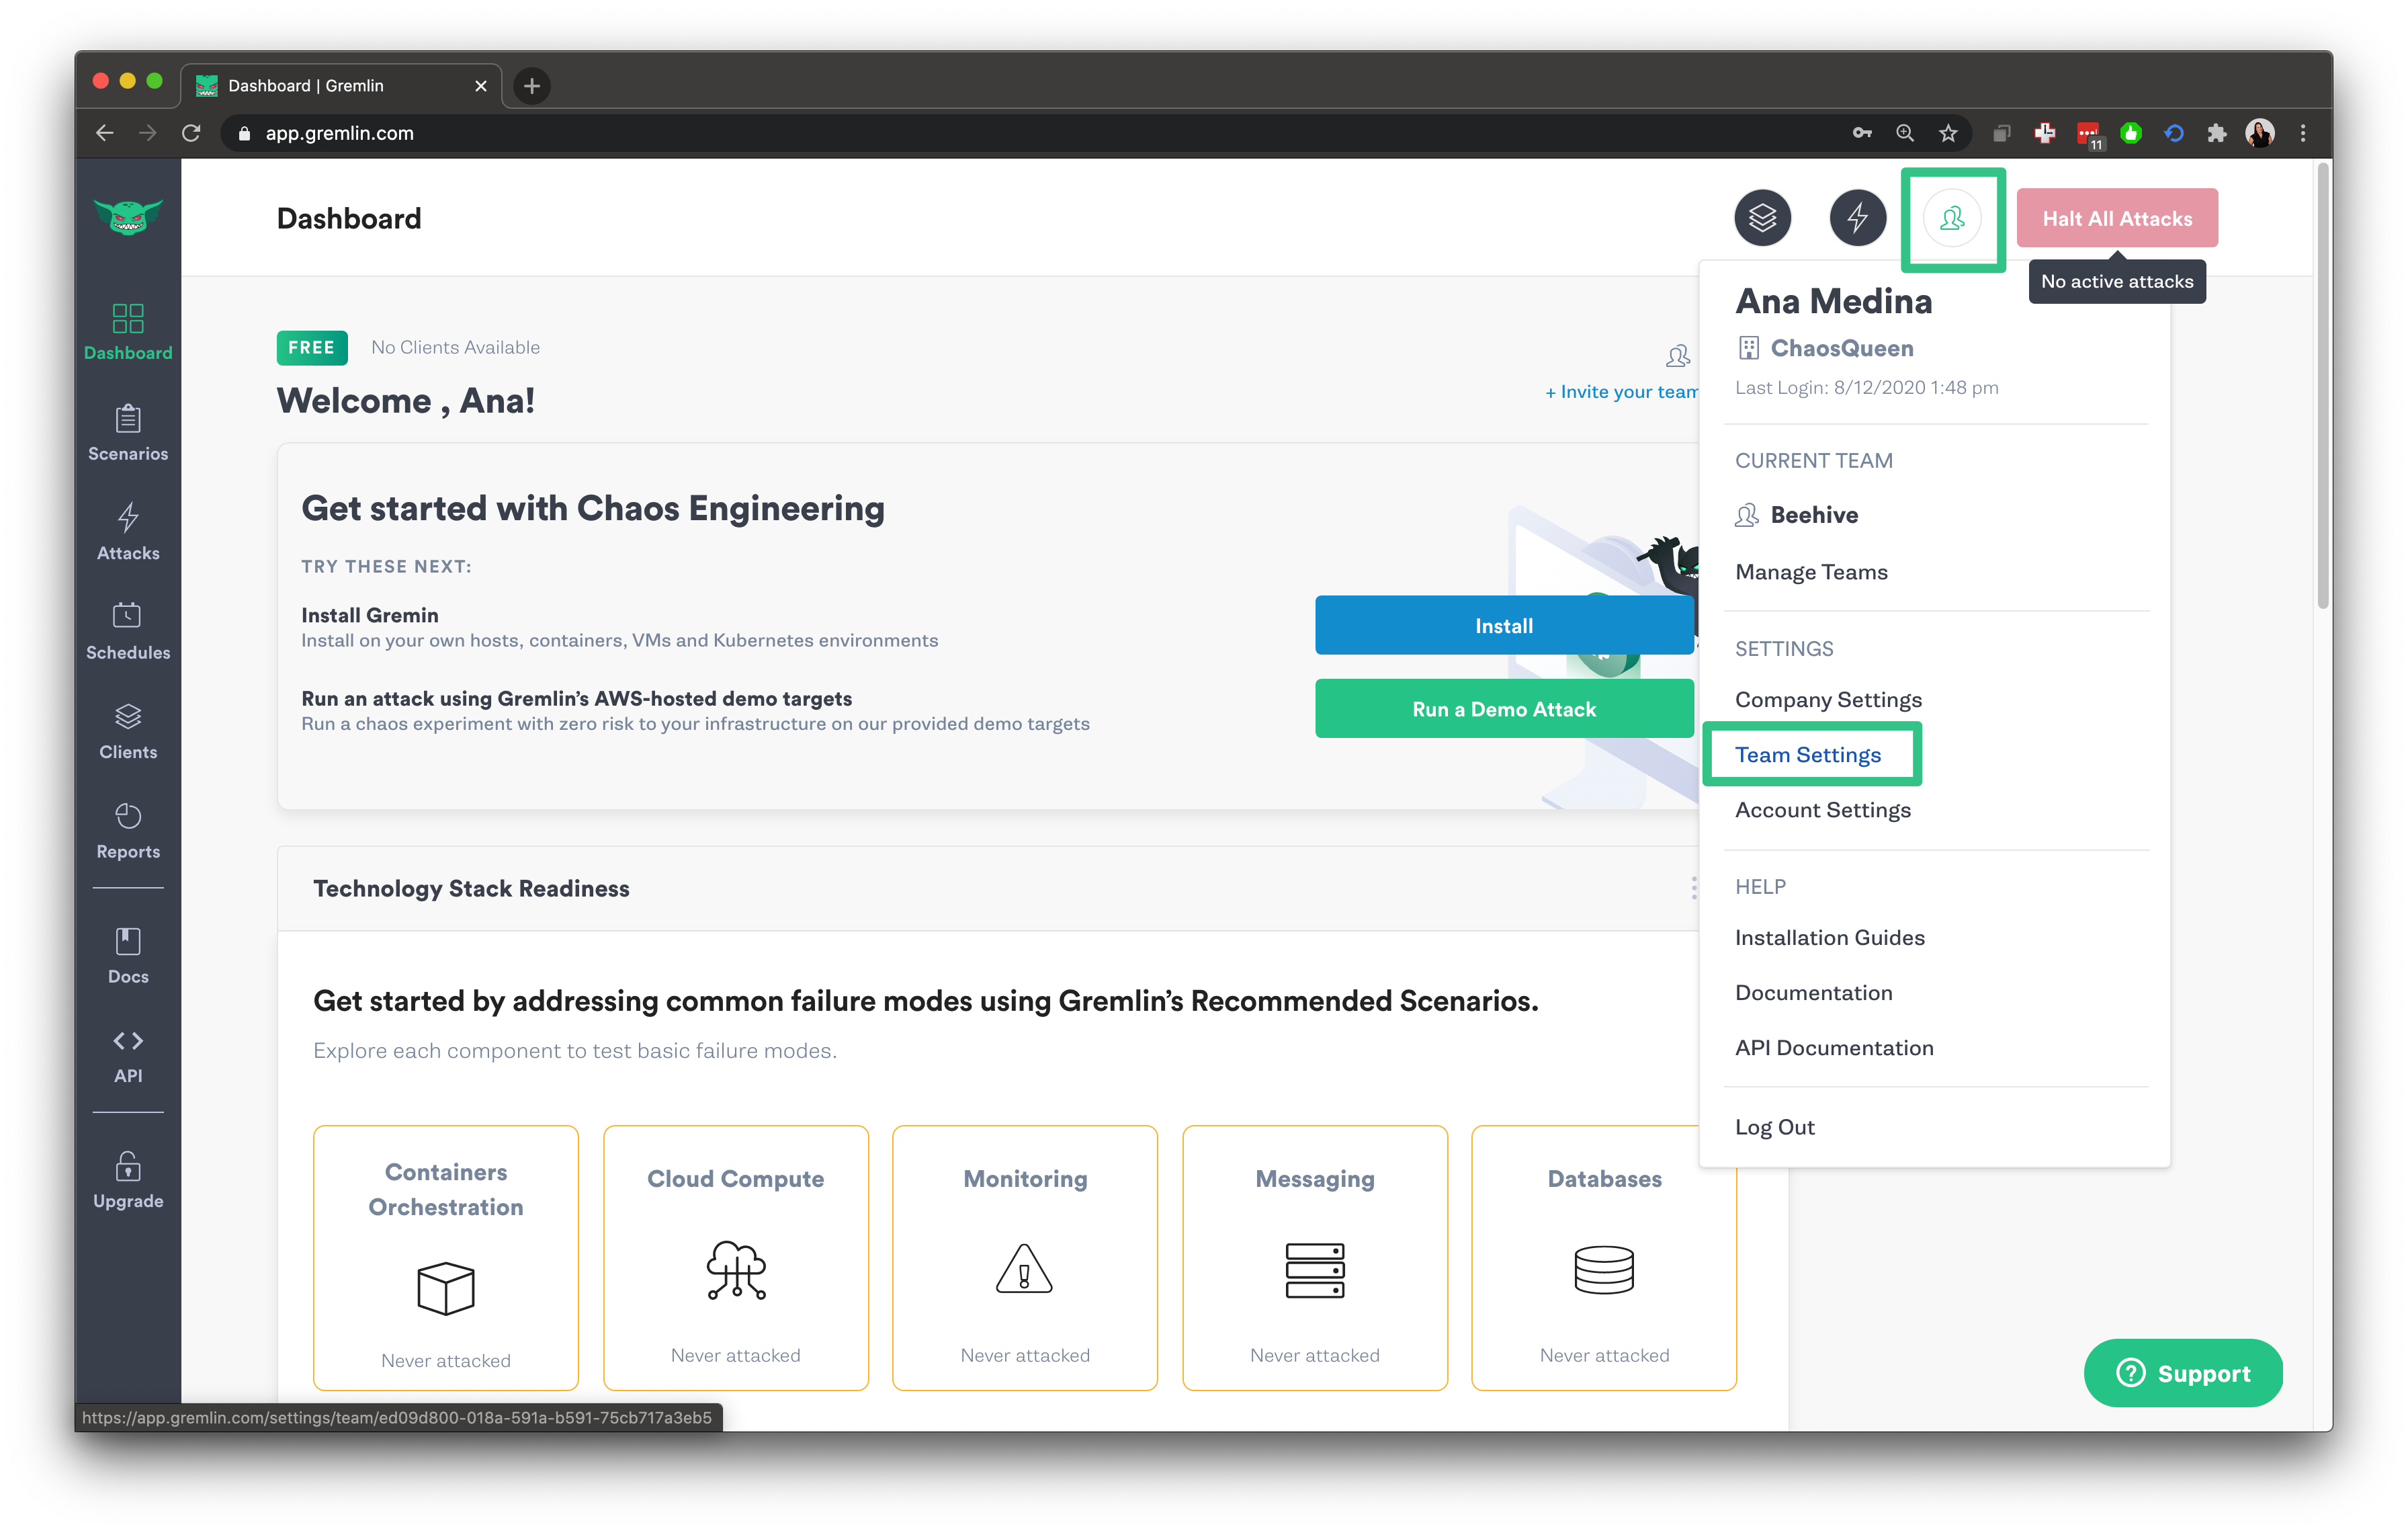Image resolution: width=2408 pixels, height=1531 pixels.
Task: Click the team icon above Invite your team
Action: coord(1678,355)
